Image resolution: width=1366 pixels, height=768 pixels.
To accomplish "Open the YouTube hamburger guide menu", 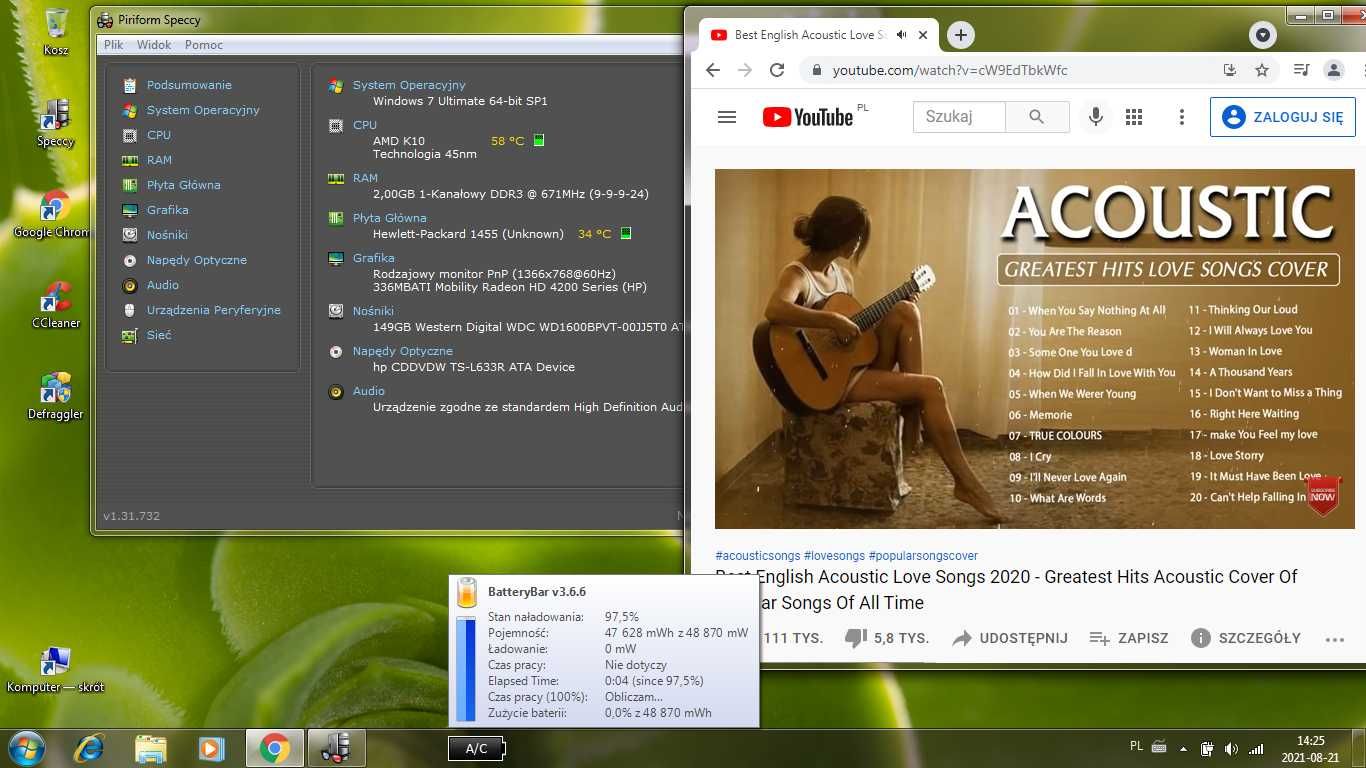I will click(727, 117).
